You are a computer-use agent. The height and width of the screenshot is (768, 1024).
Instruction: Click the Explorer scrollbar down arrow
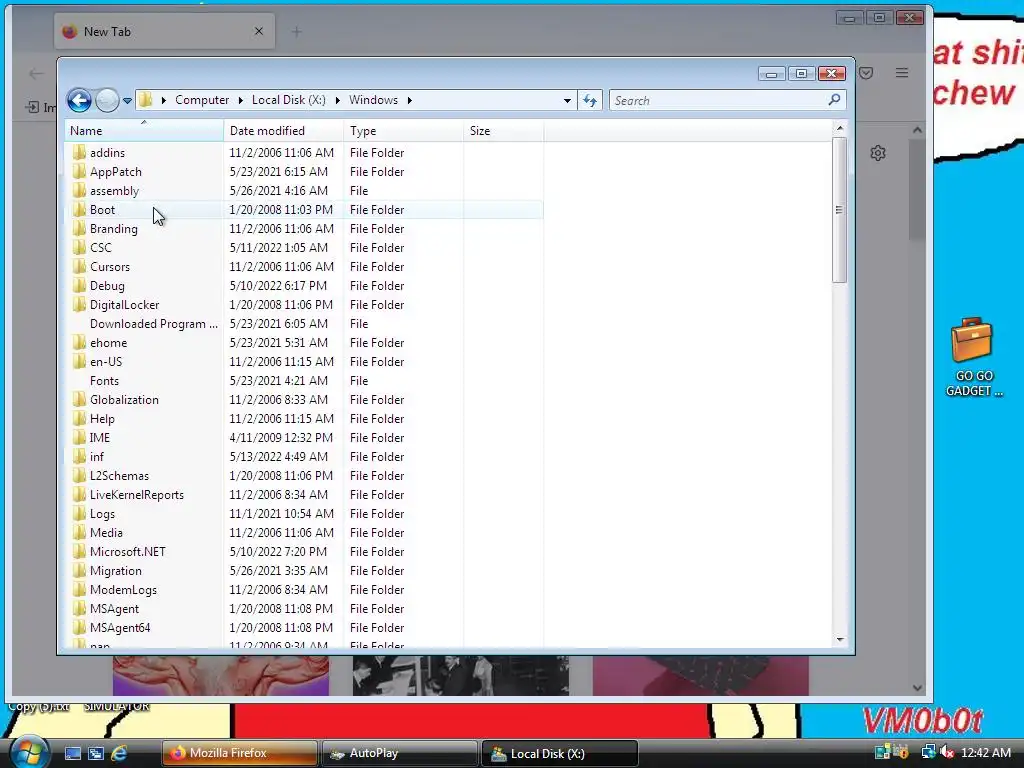(x=840, y=639)
